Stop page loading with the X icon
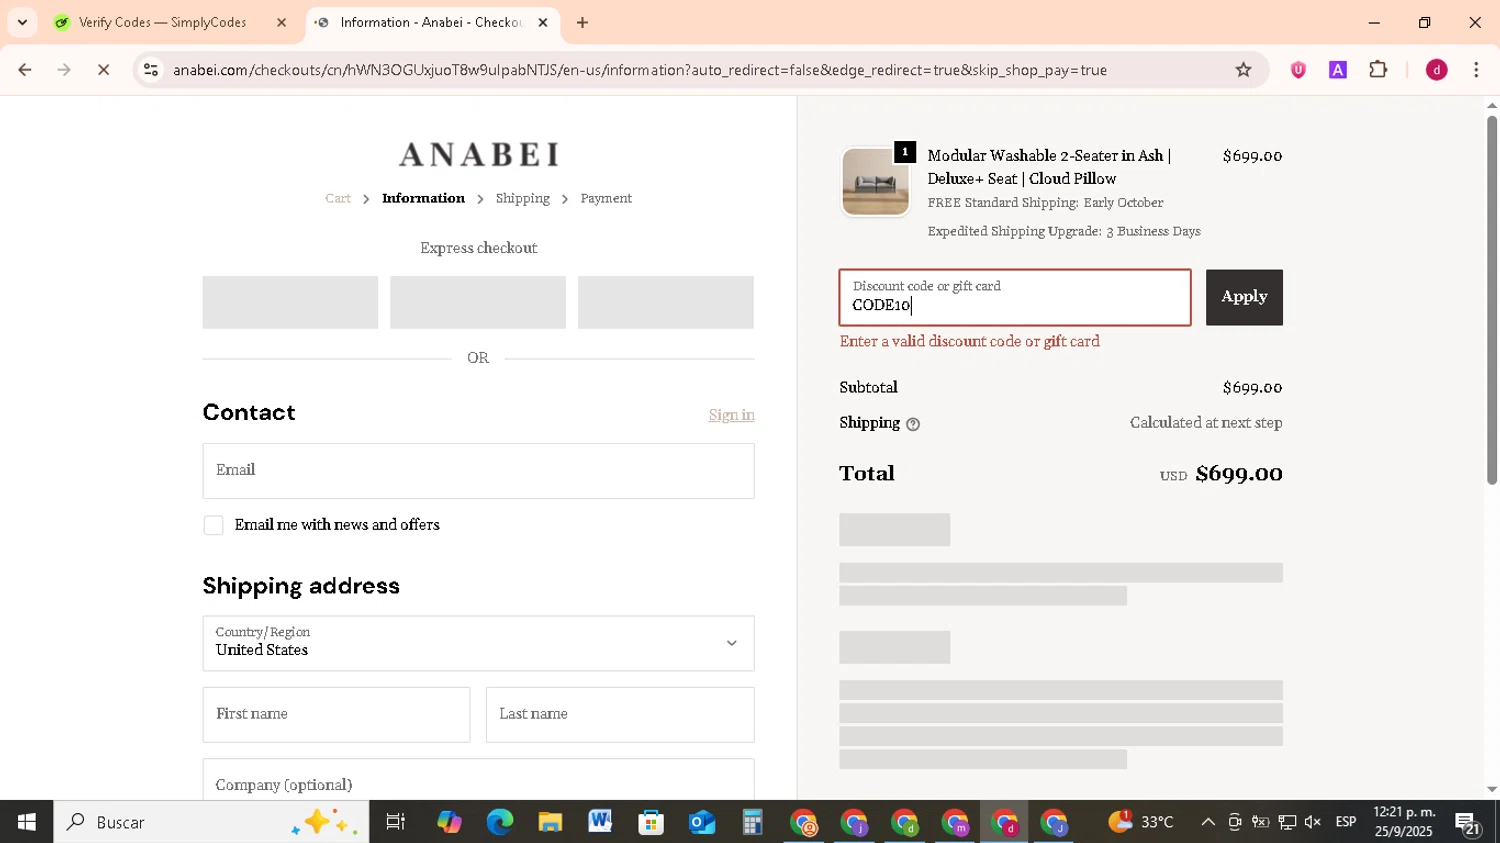This screenshot has width=1500, height=843. pos(103,70)
